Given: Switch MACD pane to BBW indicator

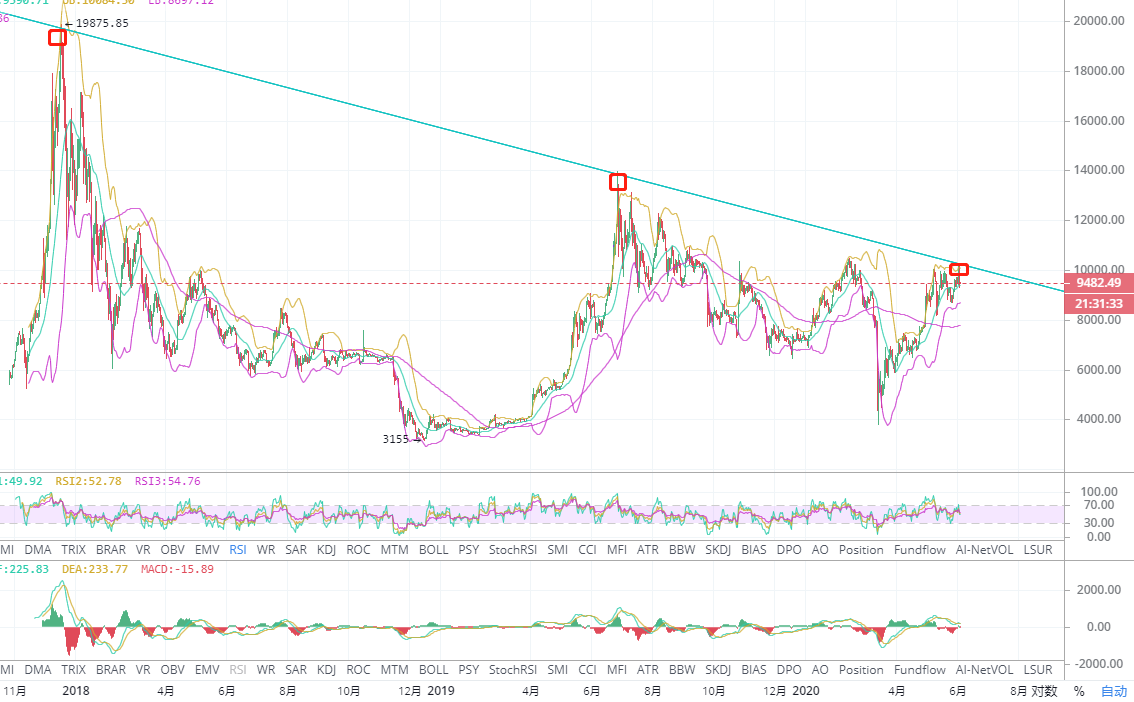Looking at the screenshot, I should tap(682, 669).
